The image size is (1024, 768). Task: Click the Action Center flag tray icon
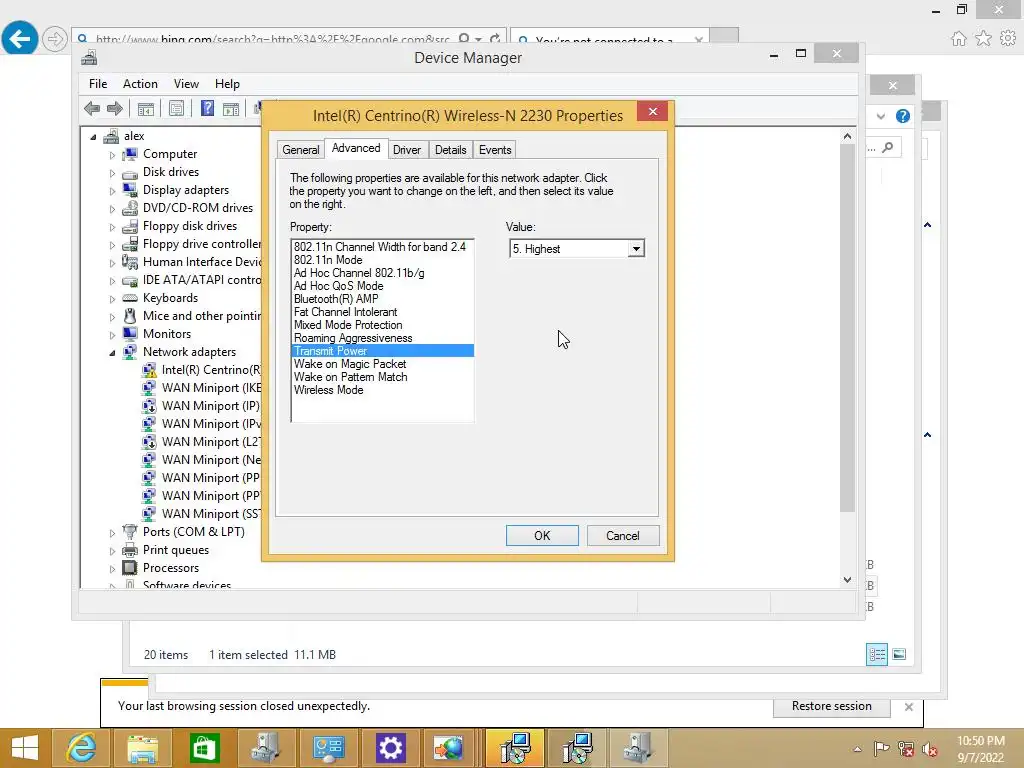[881, 748]
